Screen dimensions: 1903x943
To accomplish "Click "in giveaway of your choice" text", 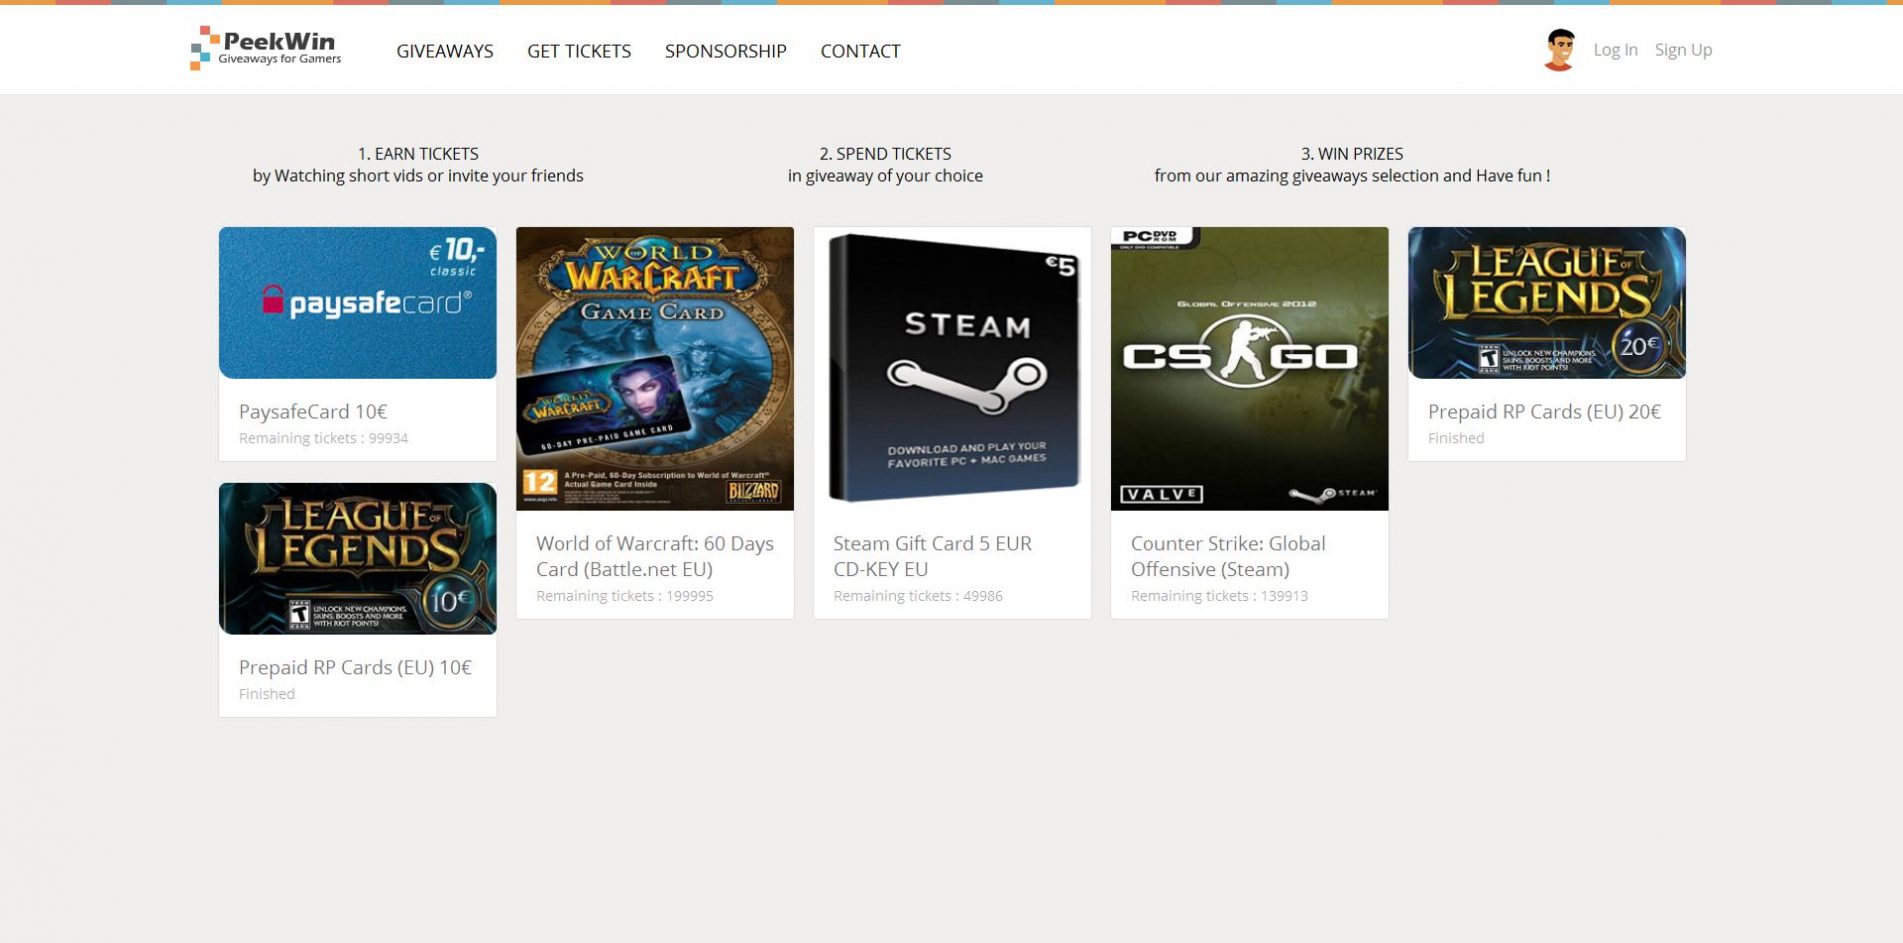I will (x=885, y=176).
